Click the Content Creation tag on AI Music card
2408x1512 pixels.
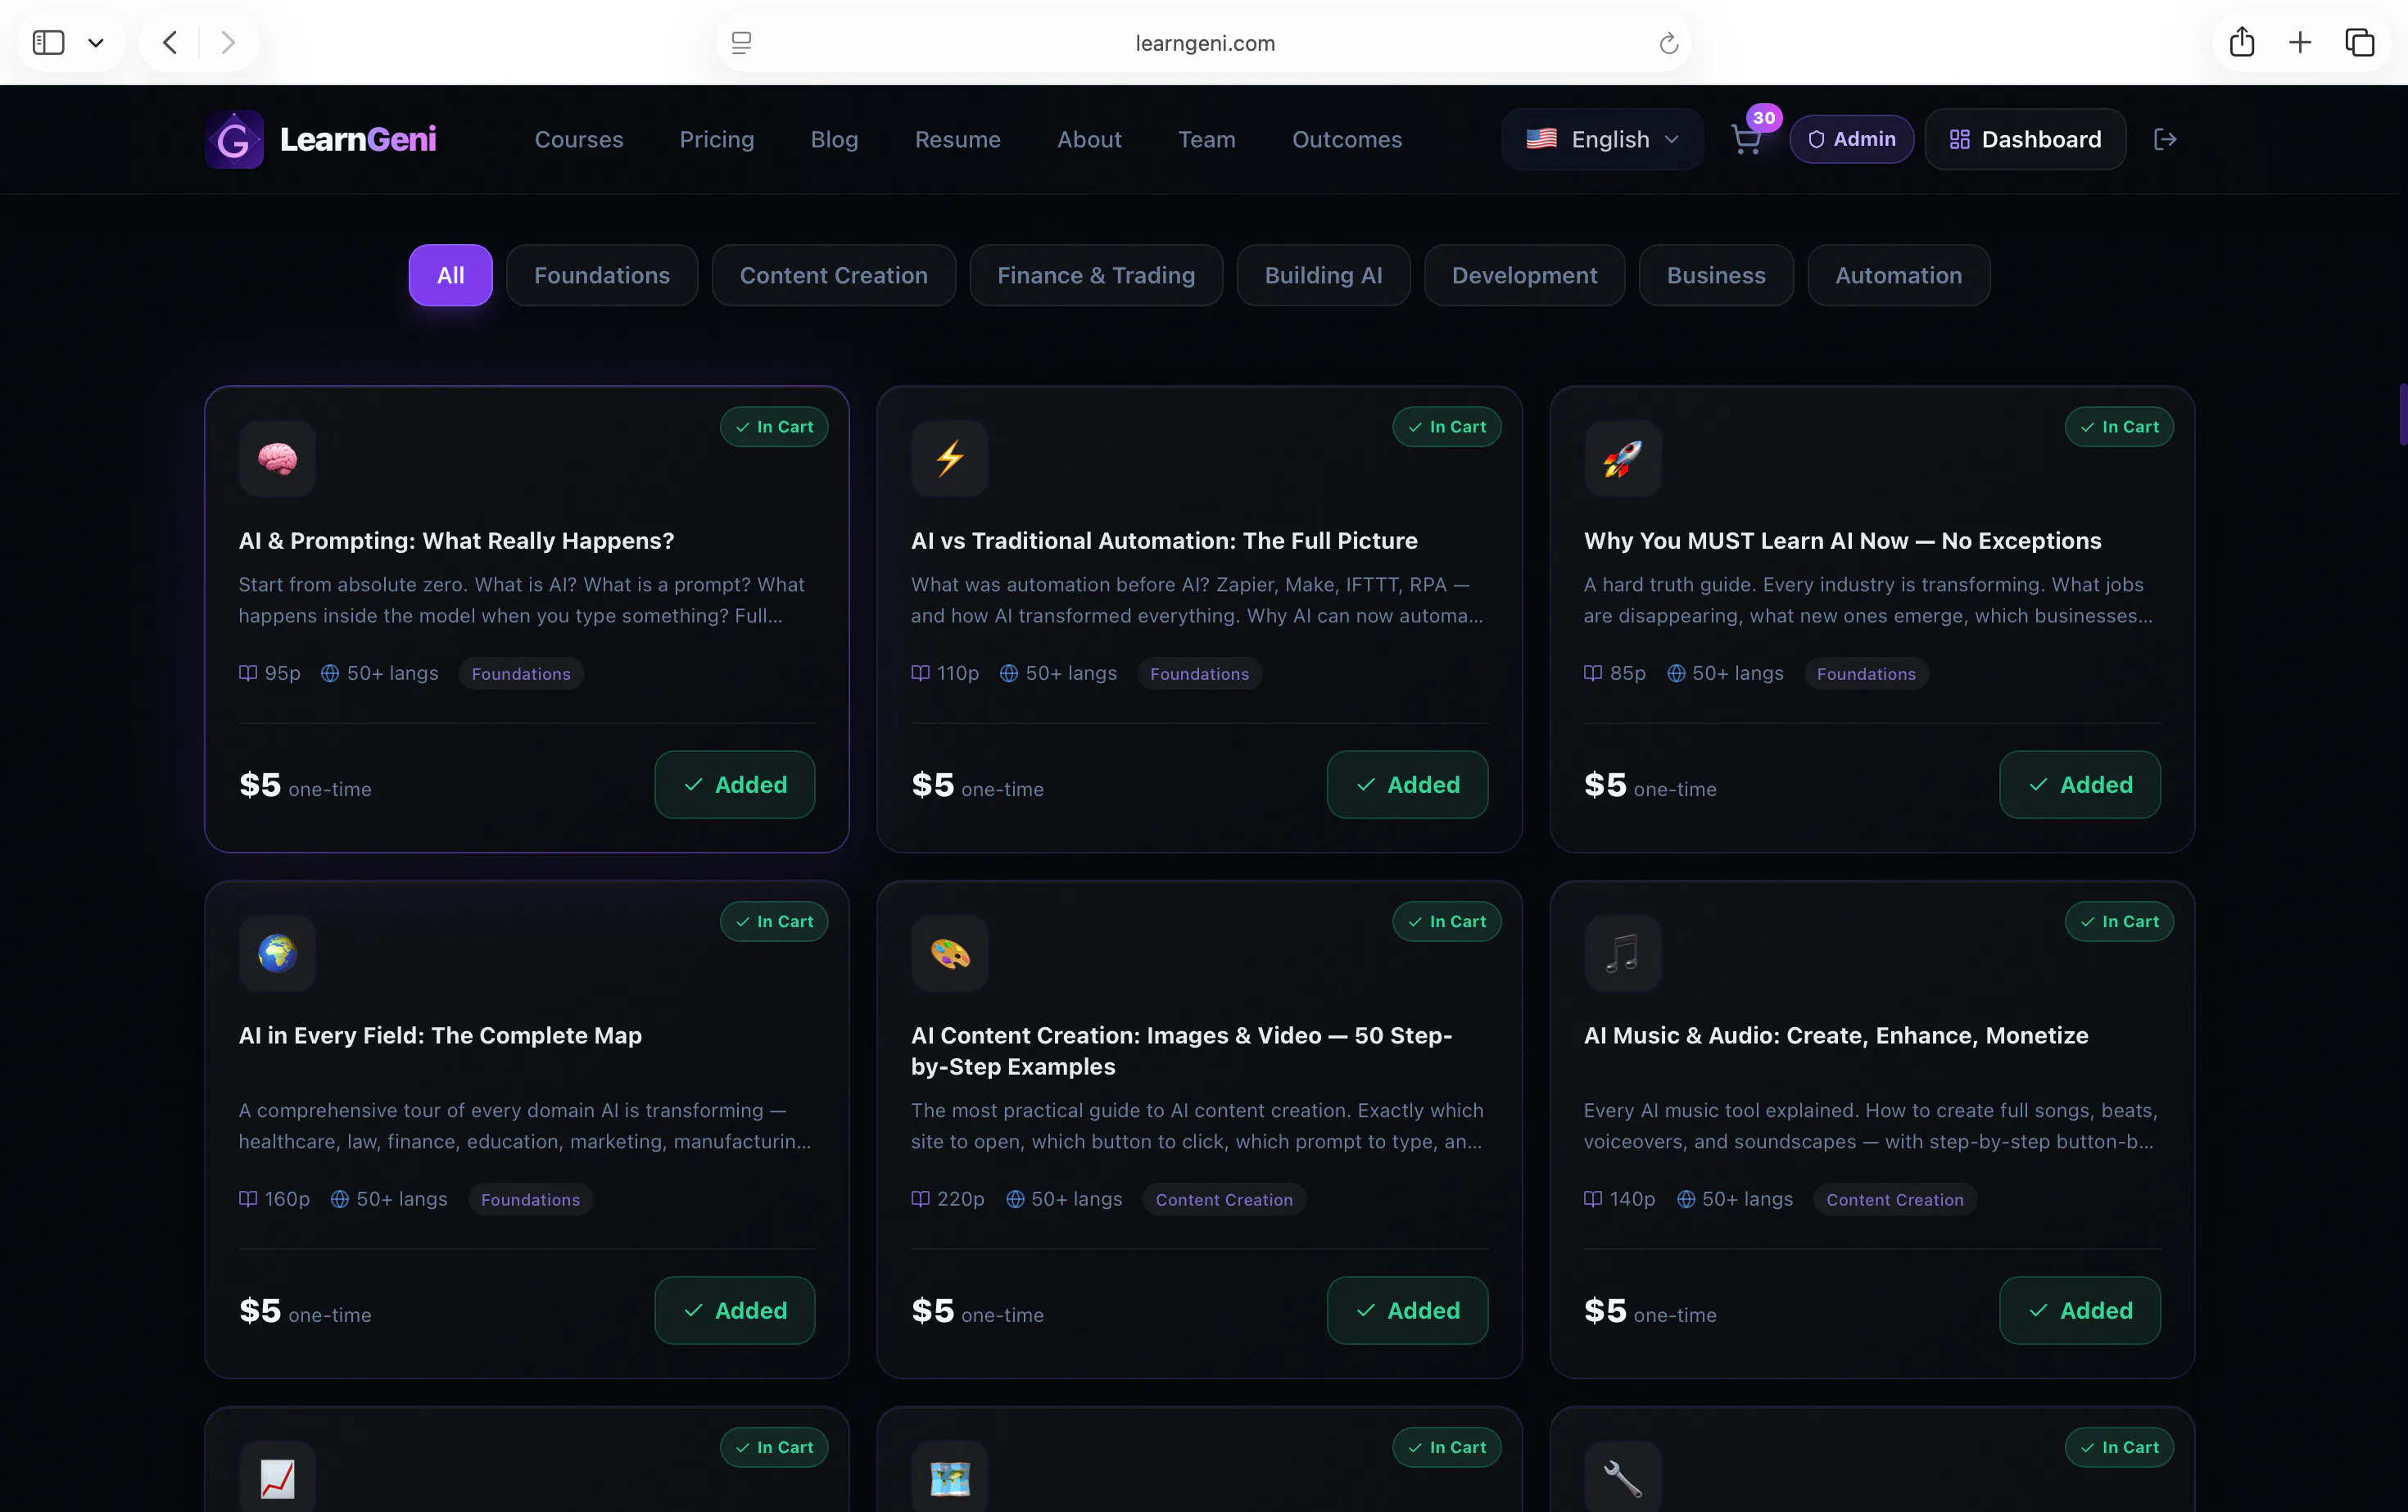1894,1199
